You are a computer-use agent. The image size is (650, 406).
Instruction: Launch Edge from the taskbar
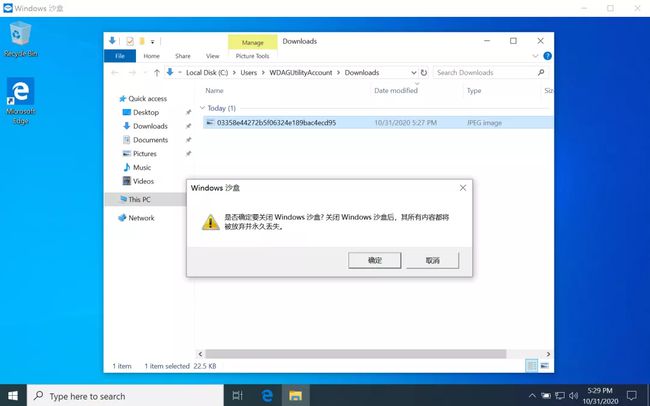pos(267,396)
